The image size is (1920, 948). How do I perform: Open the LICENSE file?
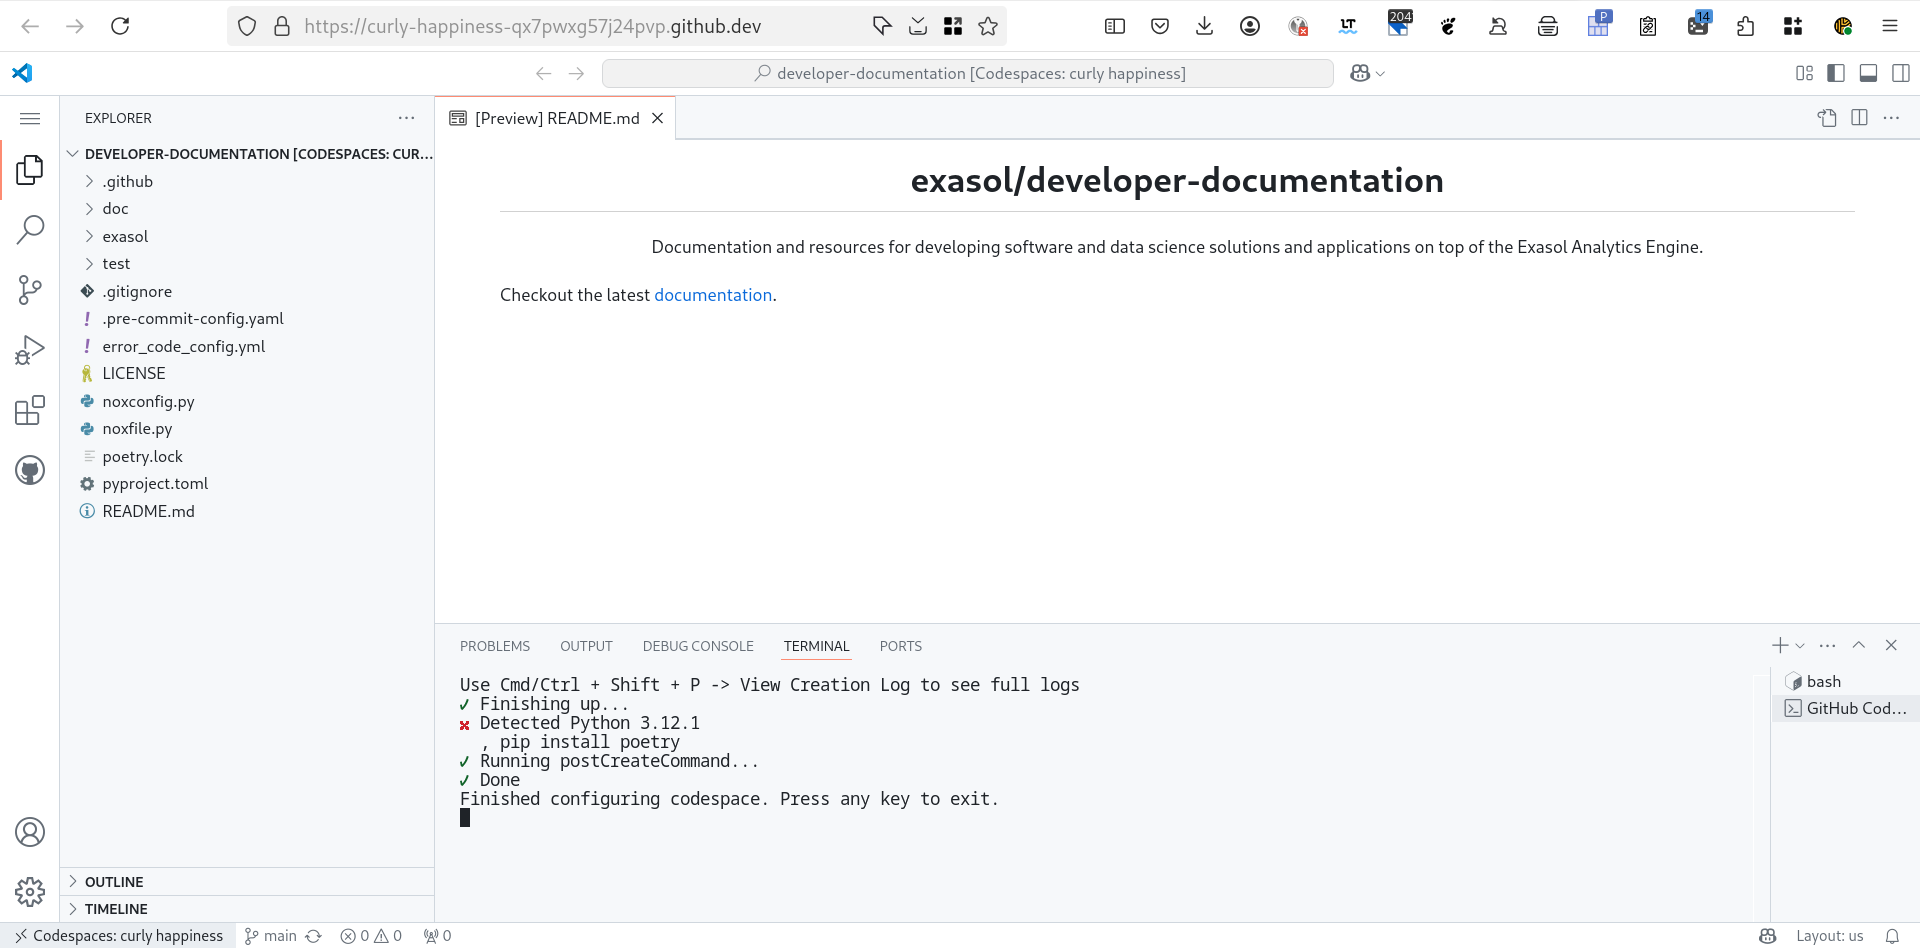point(247,374)
